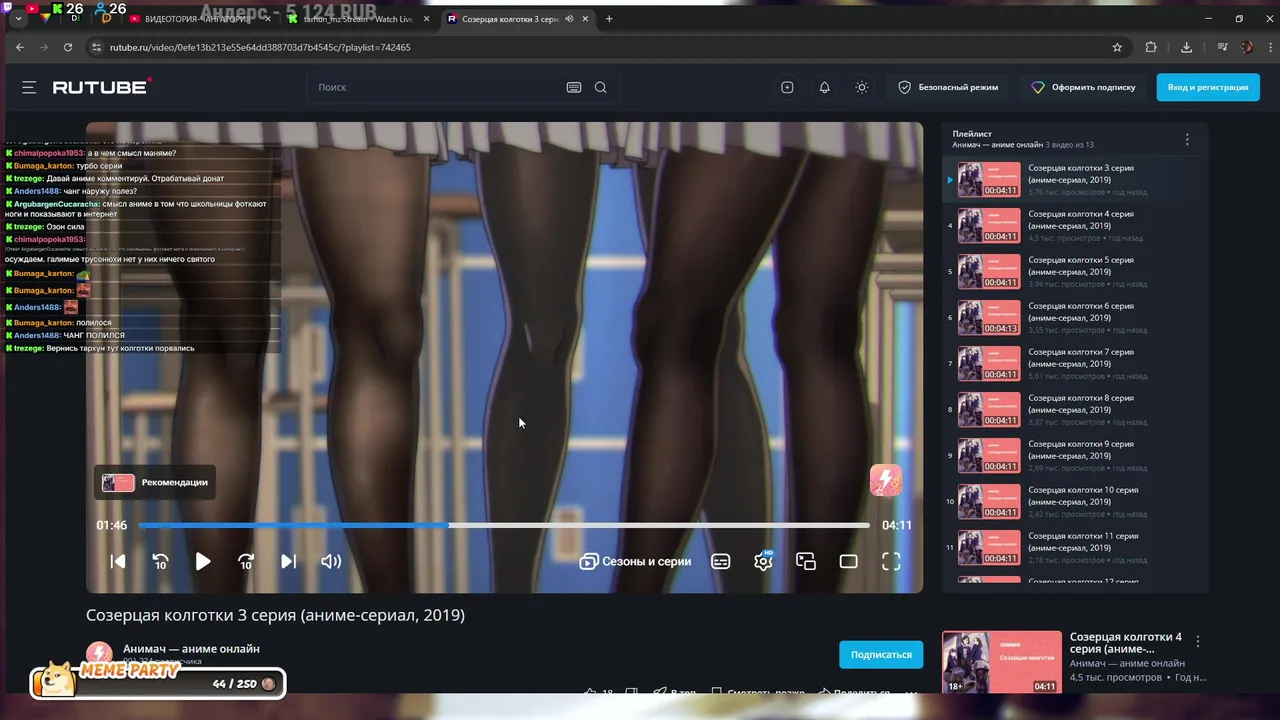Open the upload video plus icon
This screenshot has width=1280, height=720.
[787, 87]
